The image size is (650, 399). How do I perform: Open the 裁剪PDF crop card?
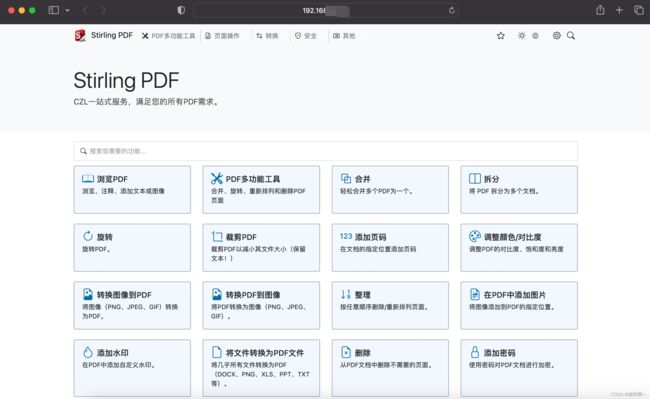pos(261,248)
